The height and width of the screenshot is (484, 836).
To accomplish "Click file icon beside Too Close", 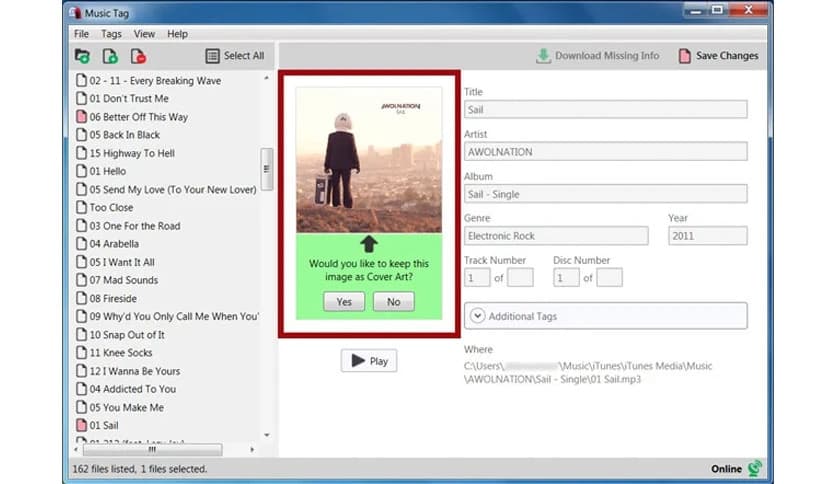I will click(81, 207).
